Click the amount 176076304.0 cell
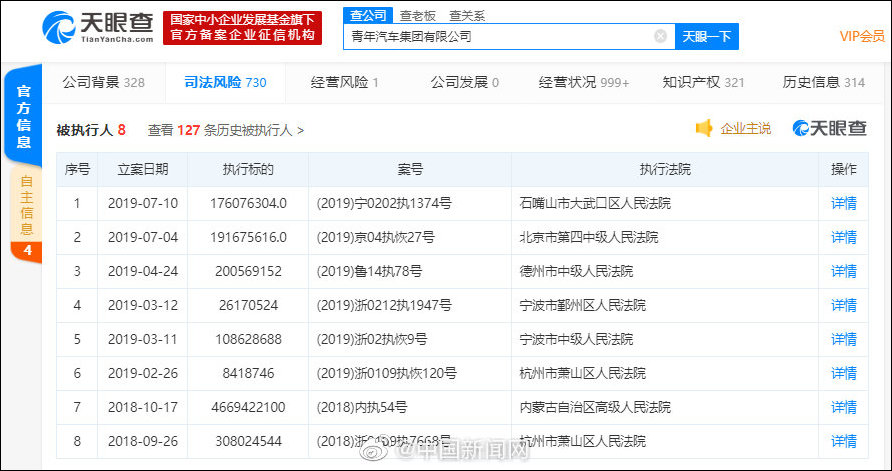This screenshot has height=471, width=892. pyautogui.click(x=248, y=203)
